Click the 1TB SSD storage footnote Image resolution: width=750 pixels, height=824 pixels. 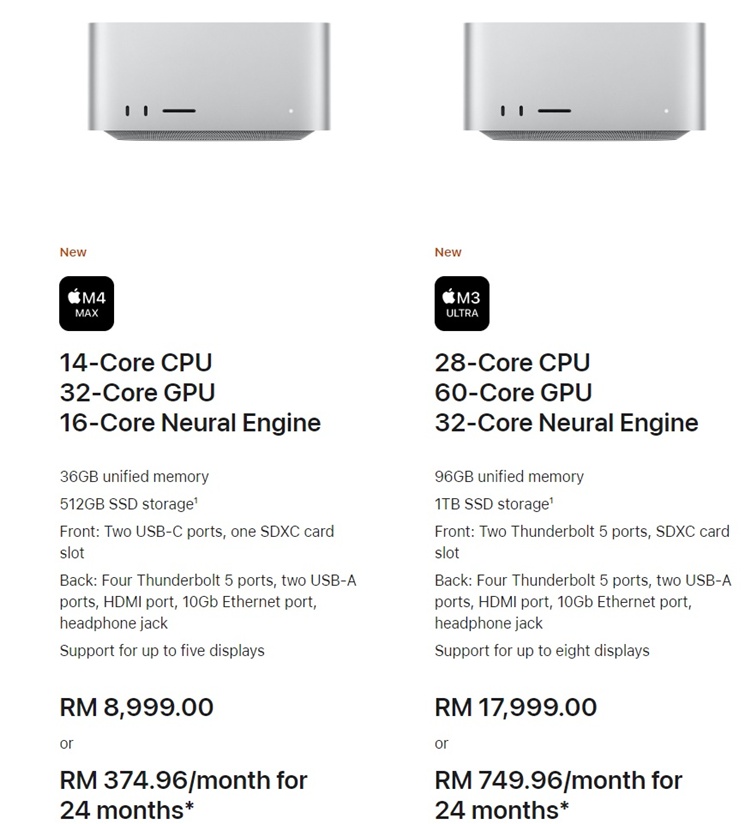(x=552, y=500)
